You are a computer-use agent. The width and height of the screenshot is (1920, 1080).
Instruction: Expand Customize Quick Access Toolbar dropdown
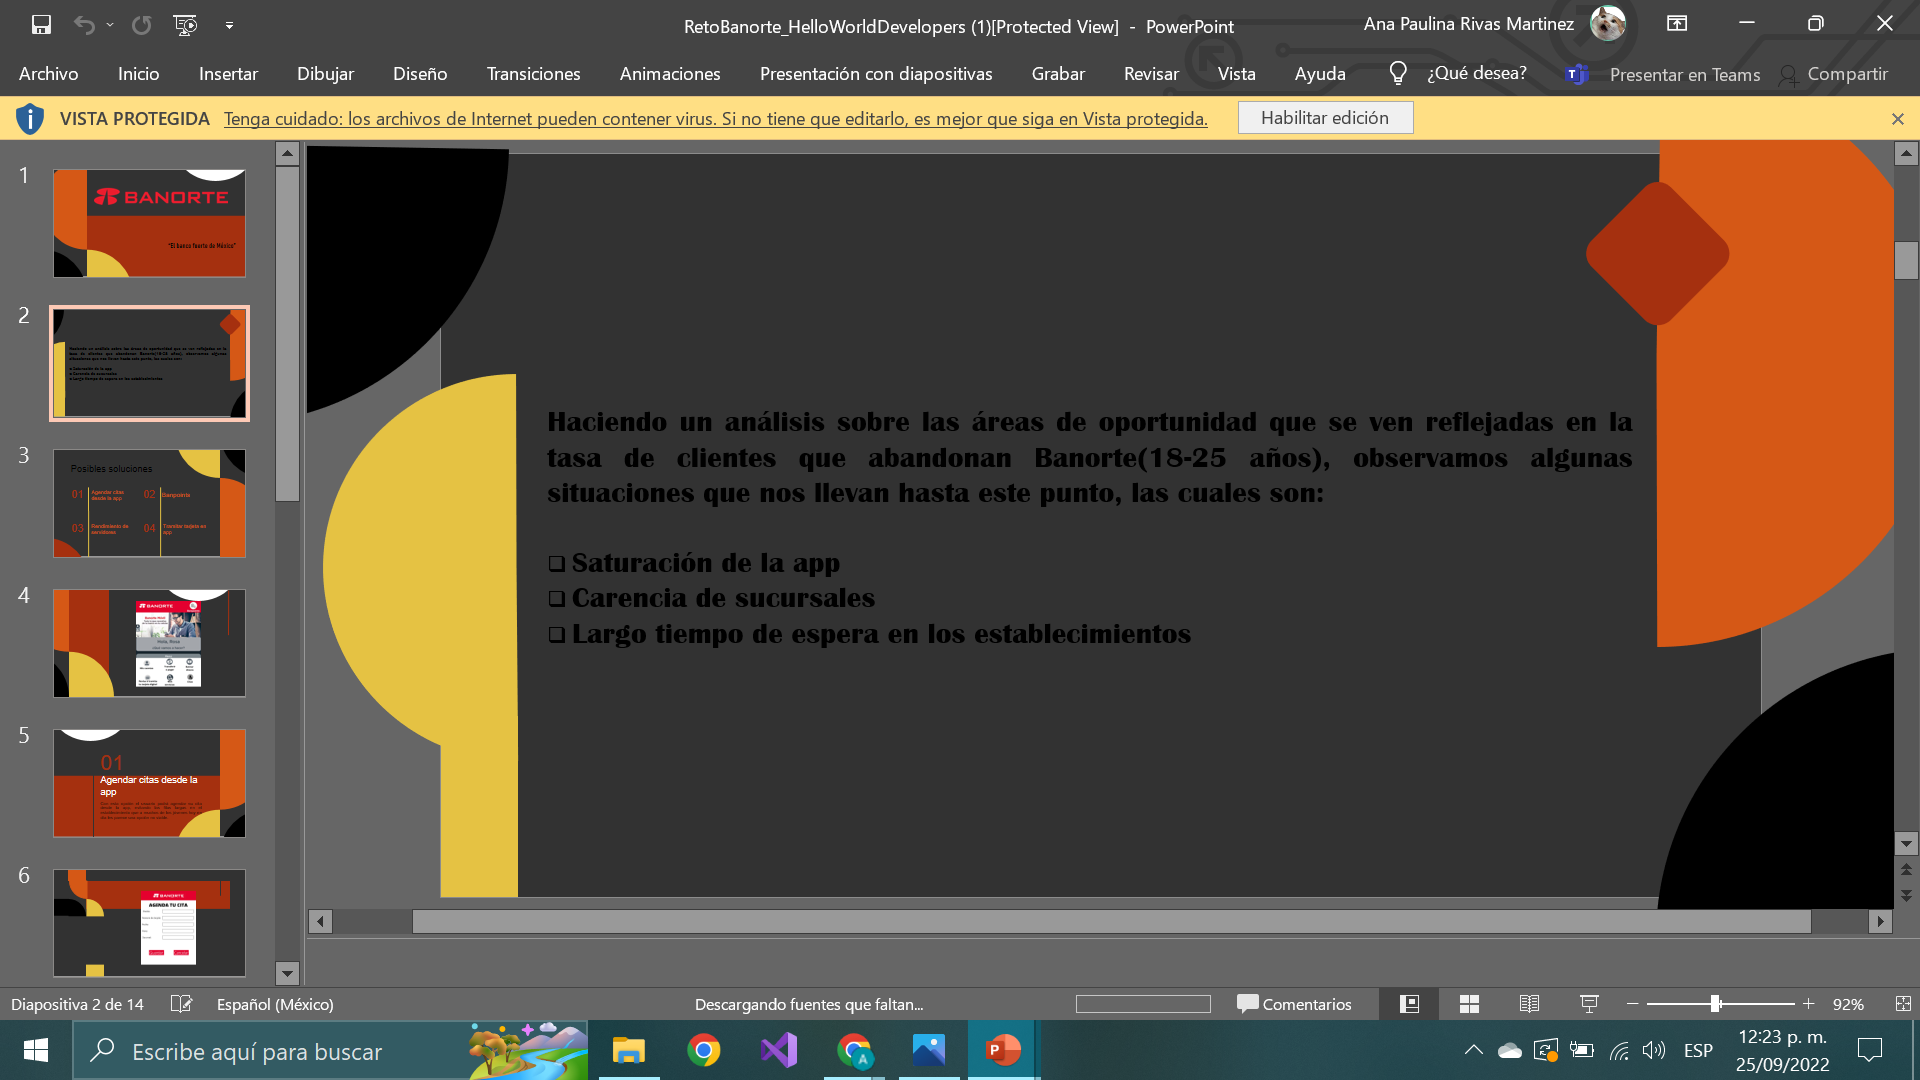pyautogui.click(x=229, y=25)
